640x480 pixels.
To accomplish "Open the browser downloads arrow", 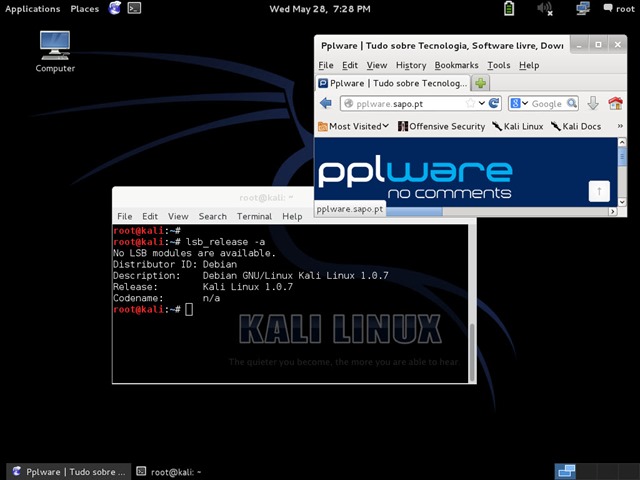I will (x=593, y=103).
